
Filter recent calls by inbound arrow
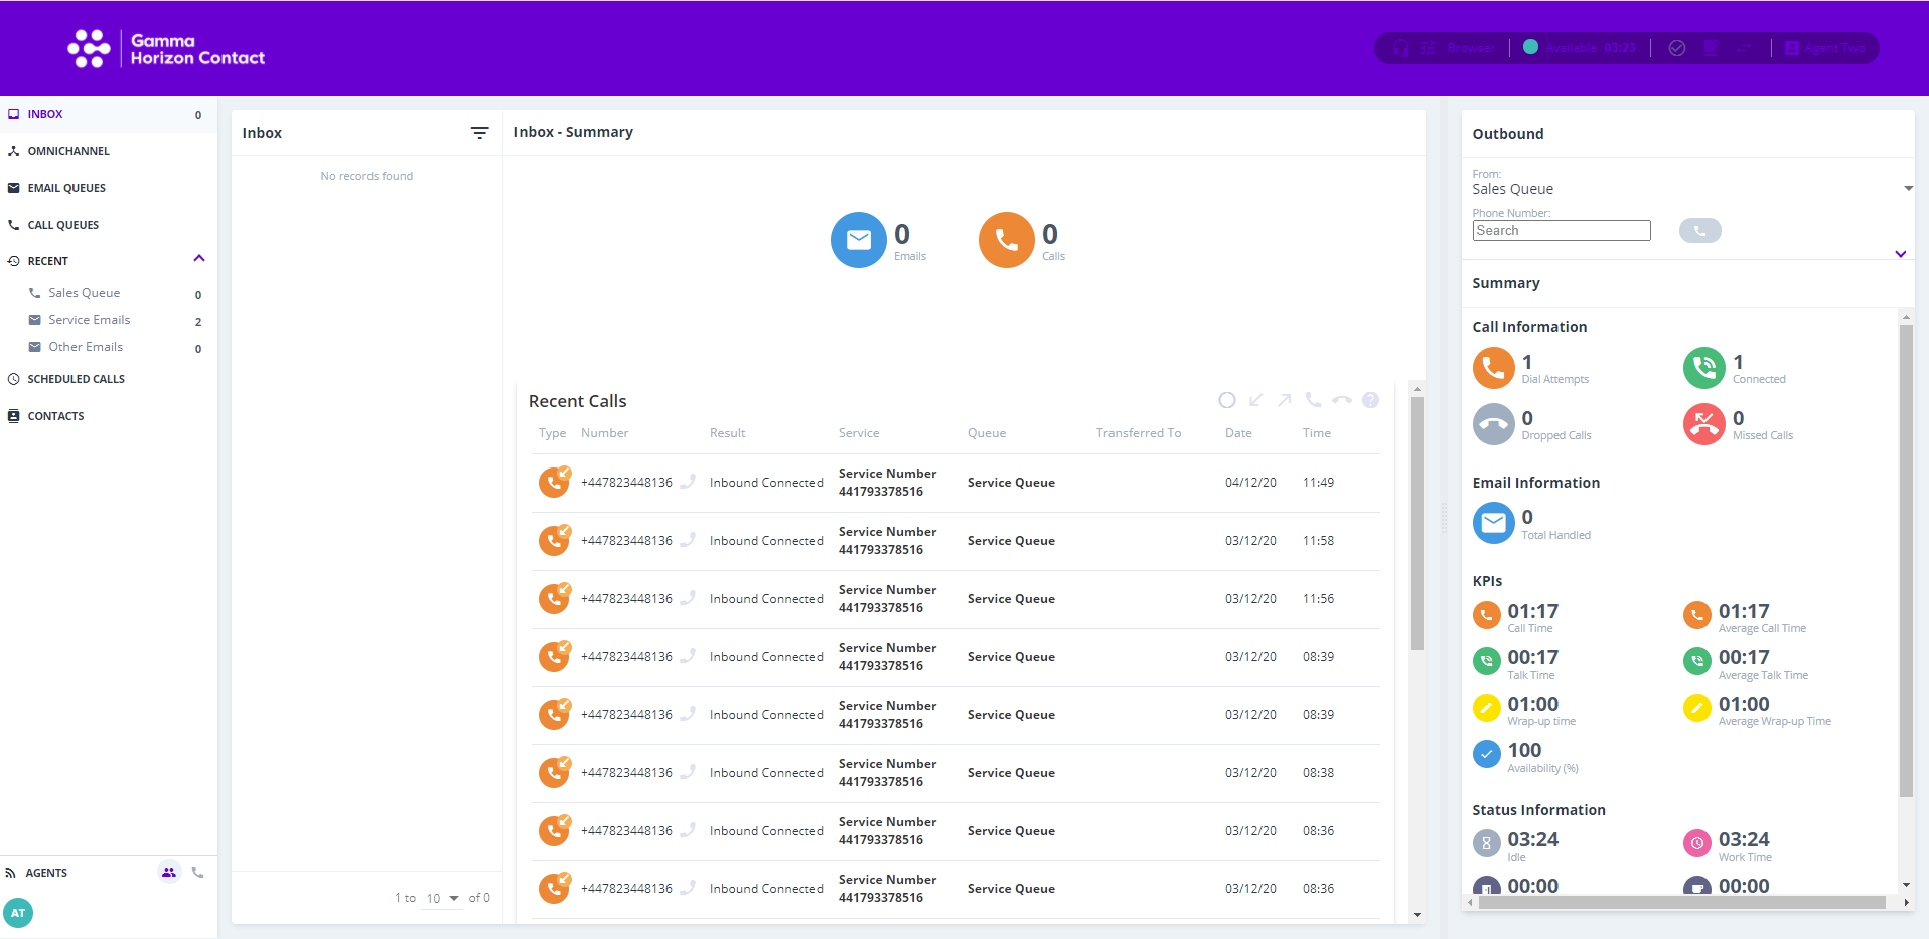tap(1256, 400)
